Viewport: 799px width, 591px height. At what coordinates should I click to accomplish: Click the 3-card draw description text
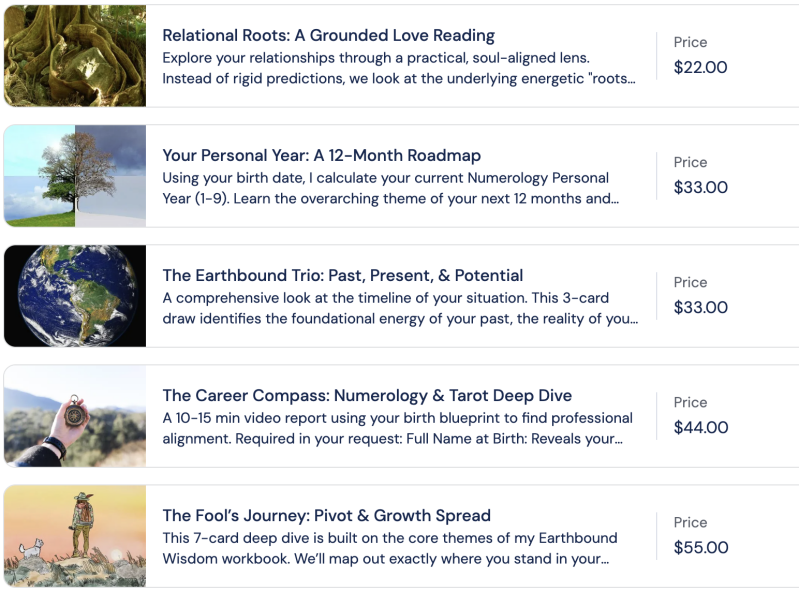(x=398, y=308)
